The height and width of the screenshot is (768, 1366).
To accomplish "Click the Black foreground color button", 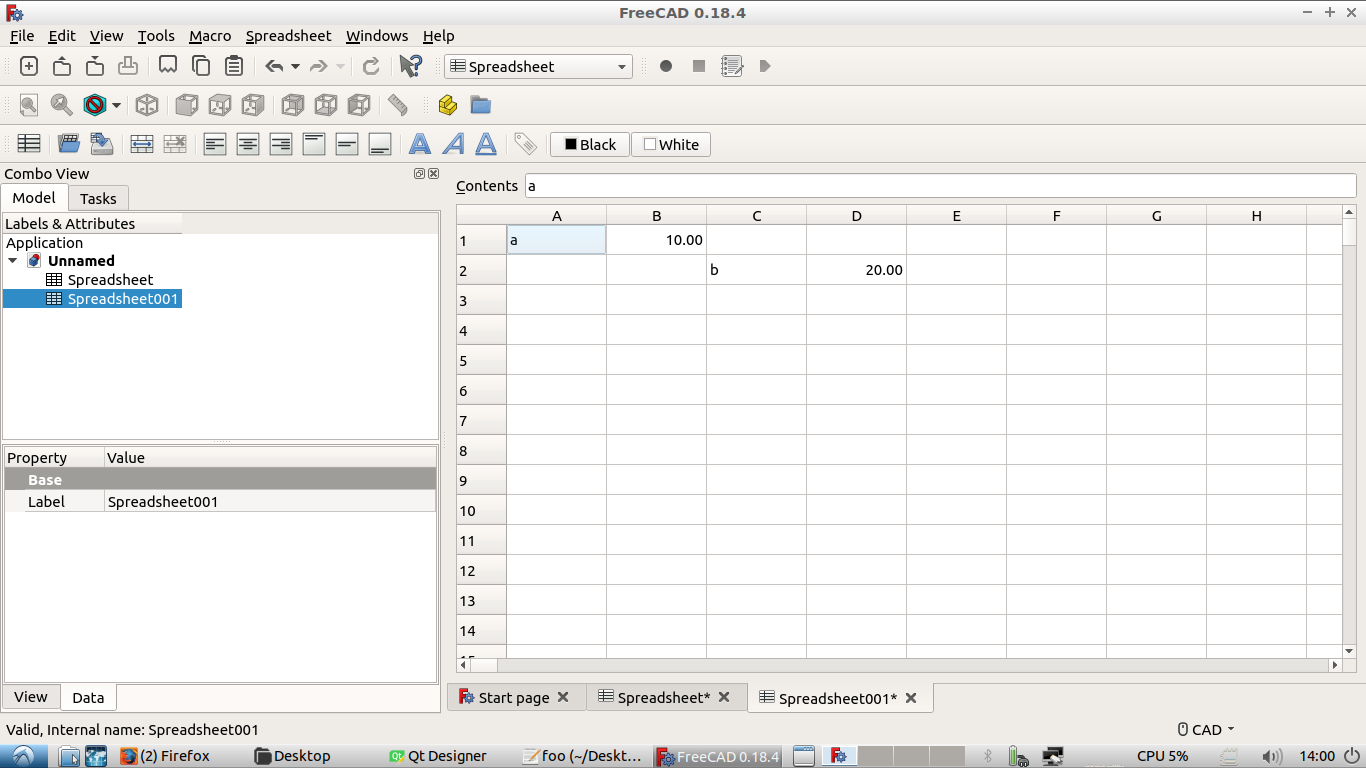I will [590, 145].
